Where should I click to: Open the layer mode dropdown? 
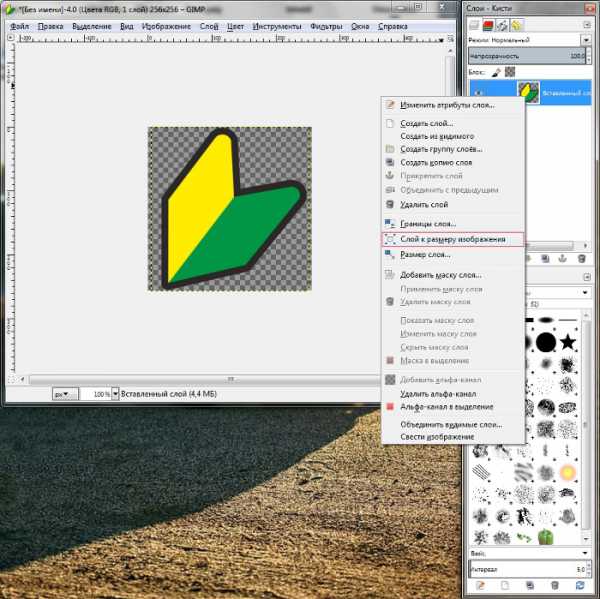pyautogui.click(x=585, y=40)
